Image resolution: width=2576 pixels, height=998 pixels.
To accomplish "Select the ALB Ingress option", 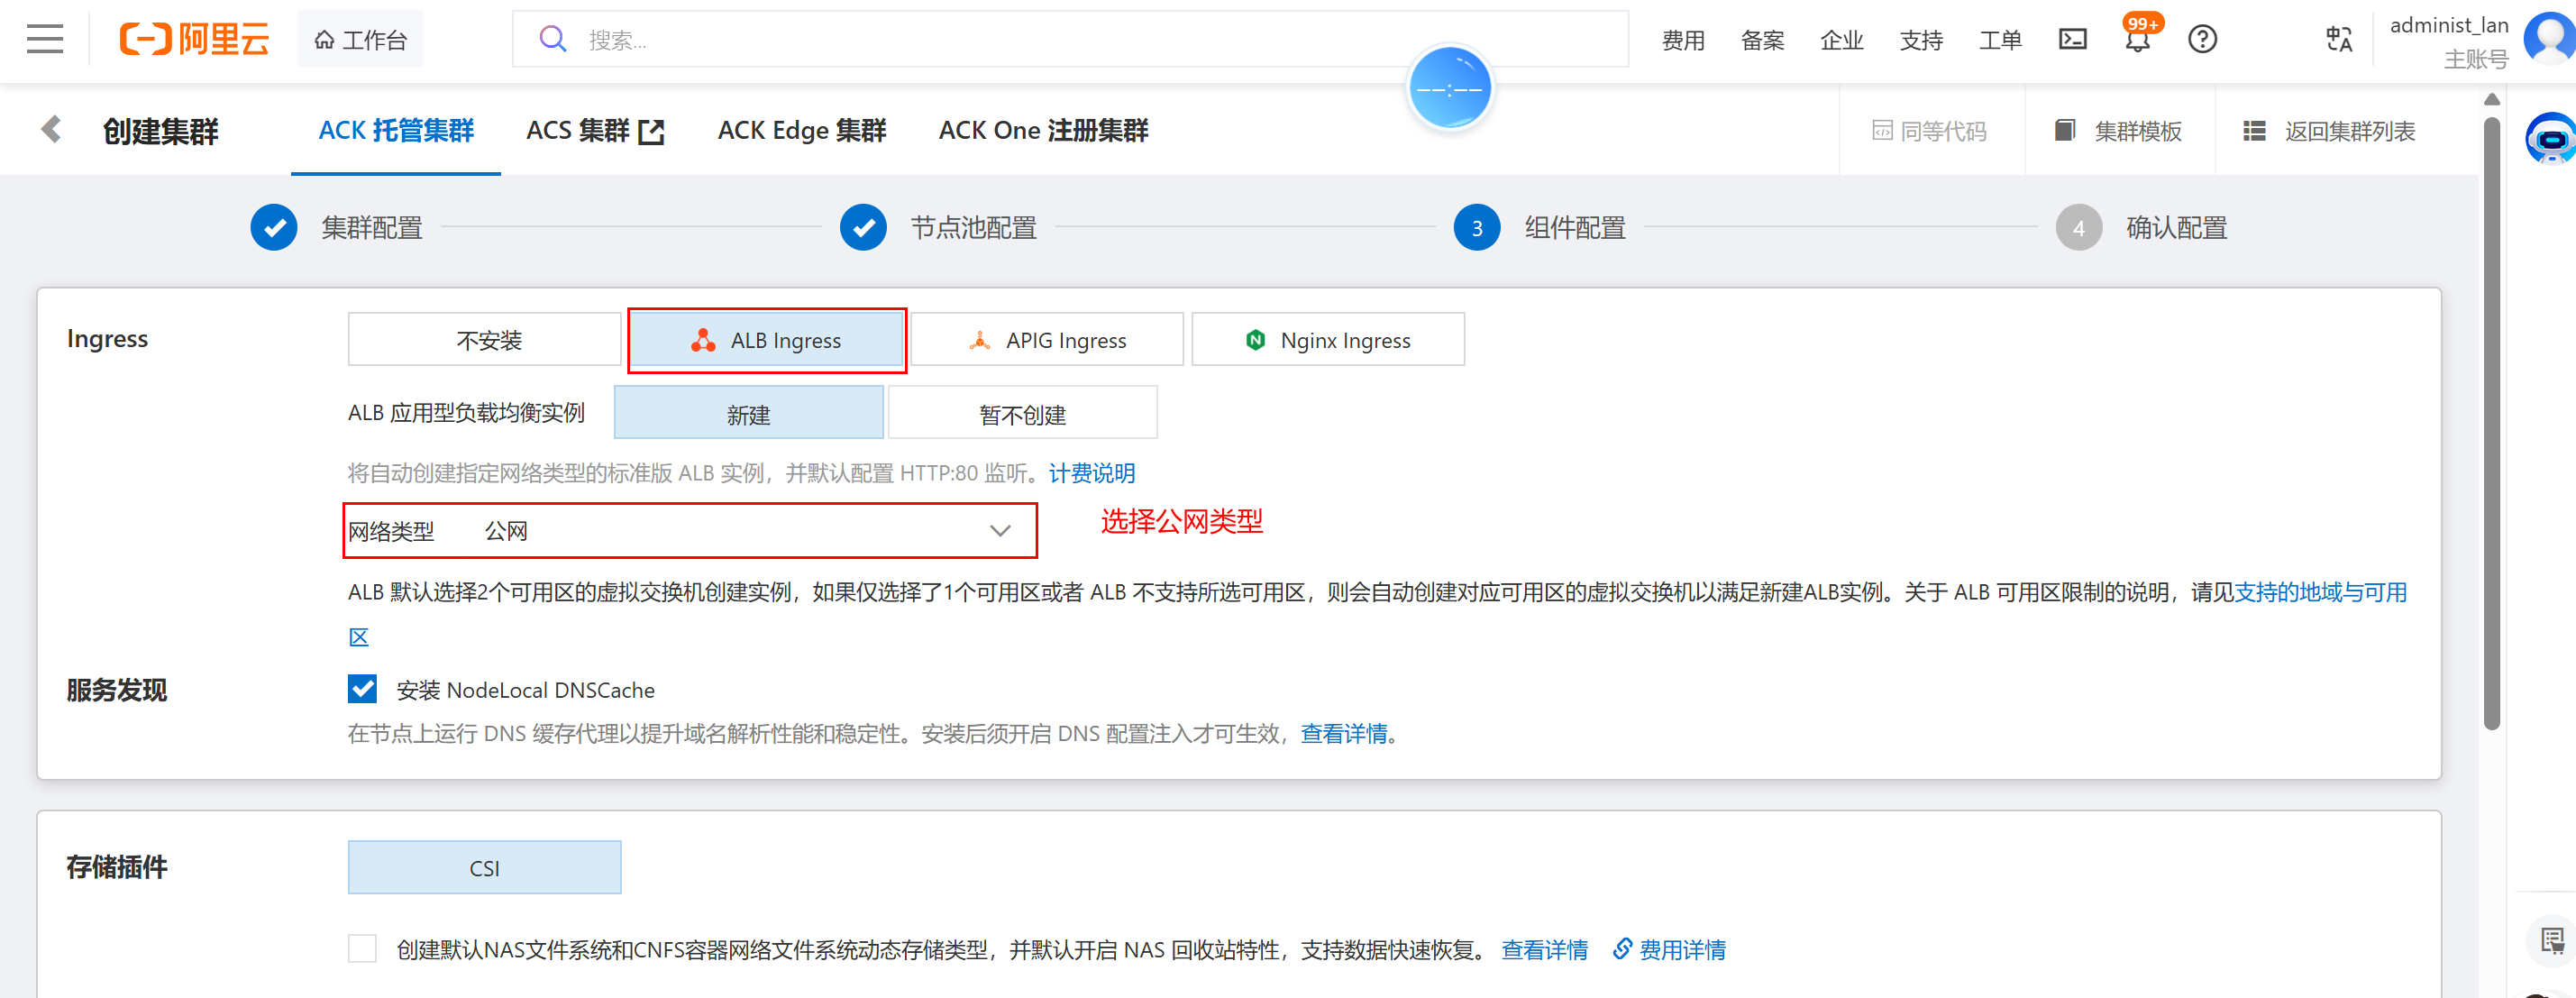I will coord(766,340).
